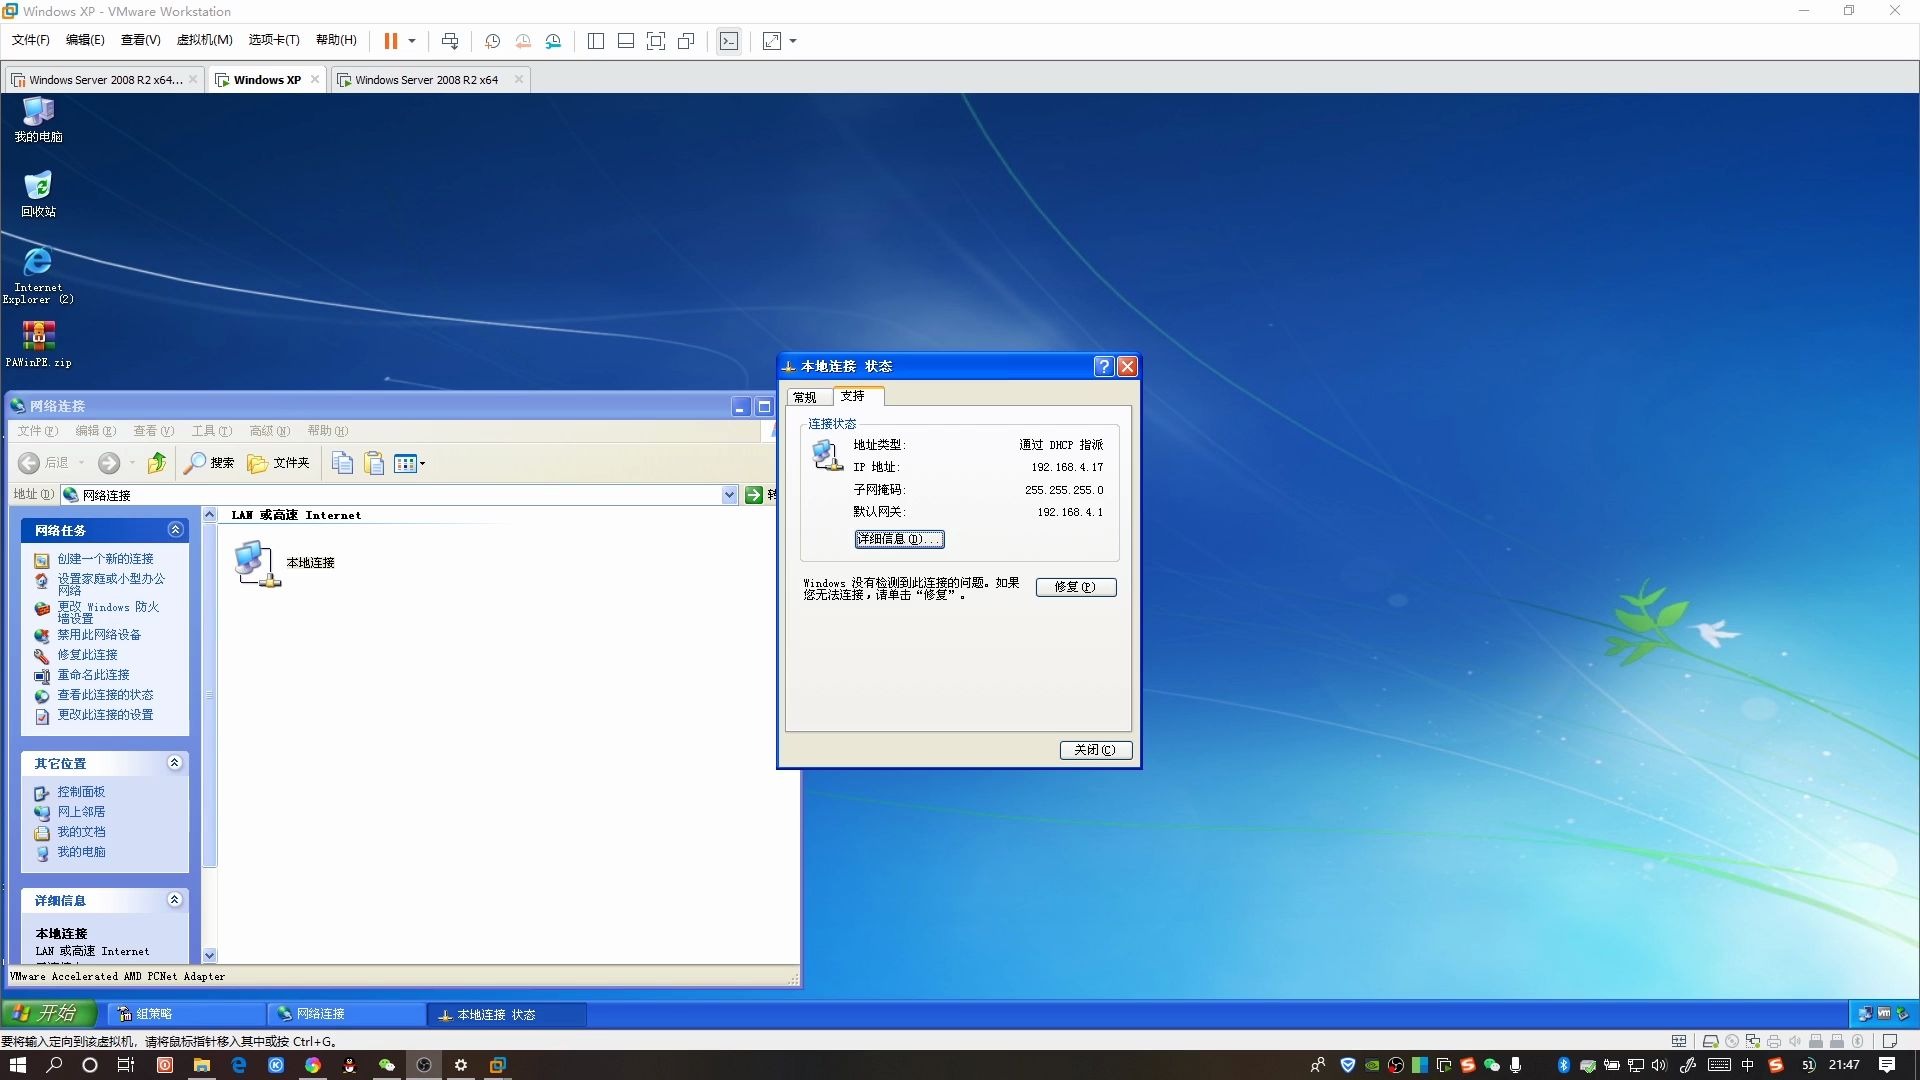Collapse the 网络任务 panel
Viewport: 1920px width, 1080px height.
pyautogui.click(x=175, y=529)
